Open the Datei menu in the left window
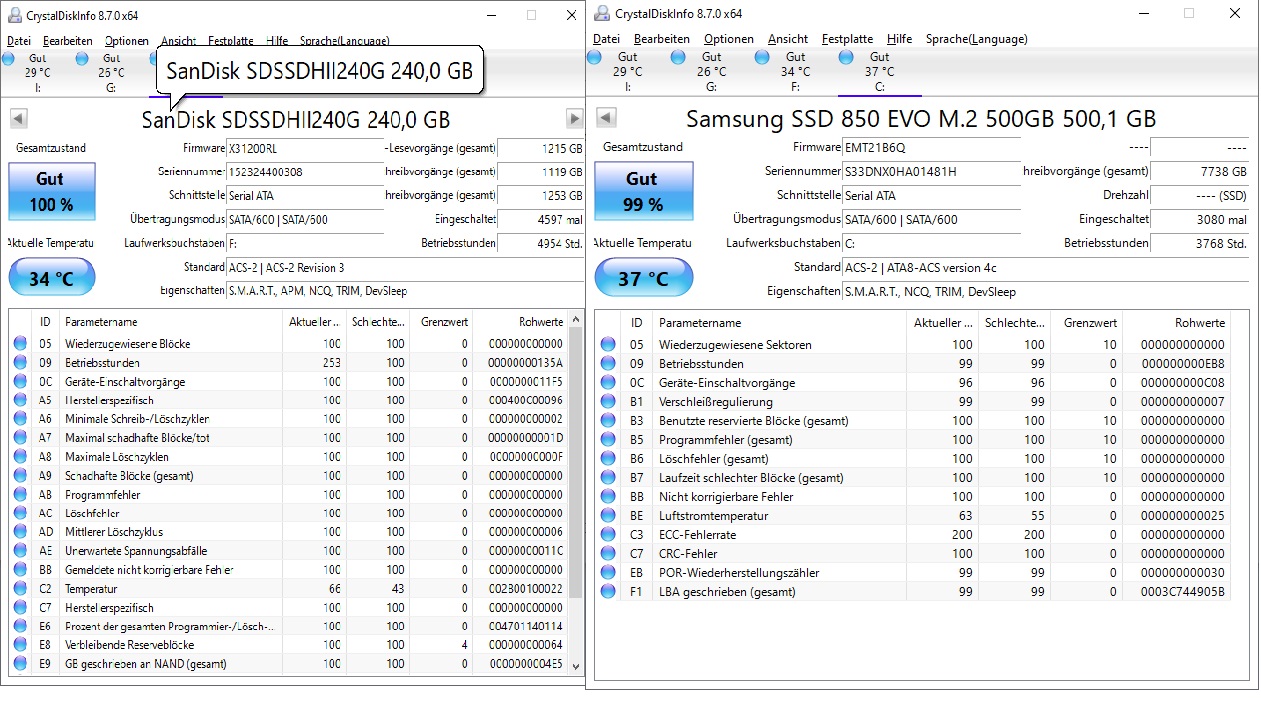1261x716 pixels. [x=19, y=41]
